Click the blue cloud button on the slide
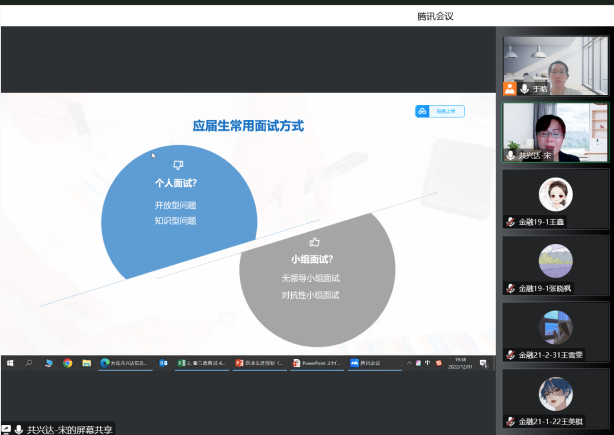 point(440,111)
